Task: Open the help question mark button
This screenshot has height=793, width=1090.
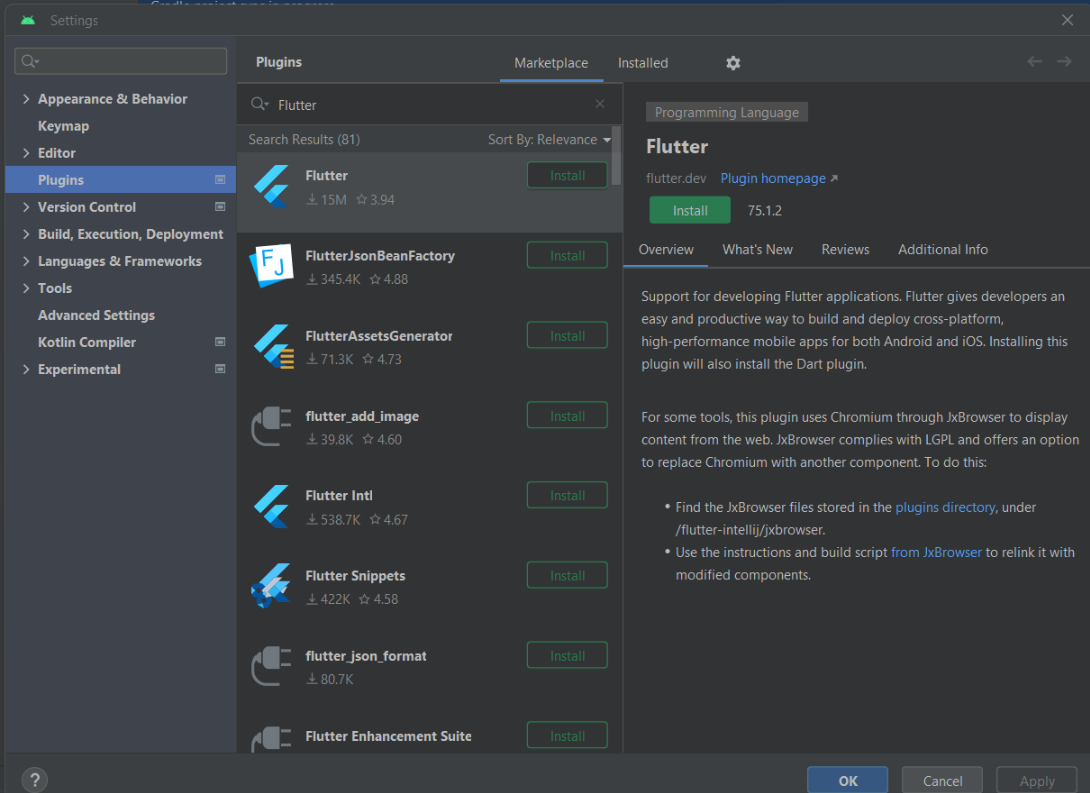Action: [x=35, y=779]
